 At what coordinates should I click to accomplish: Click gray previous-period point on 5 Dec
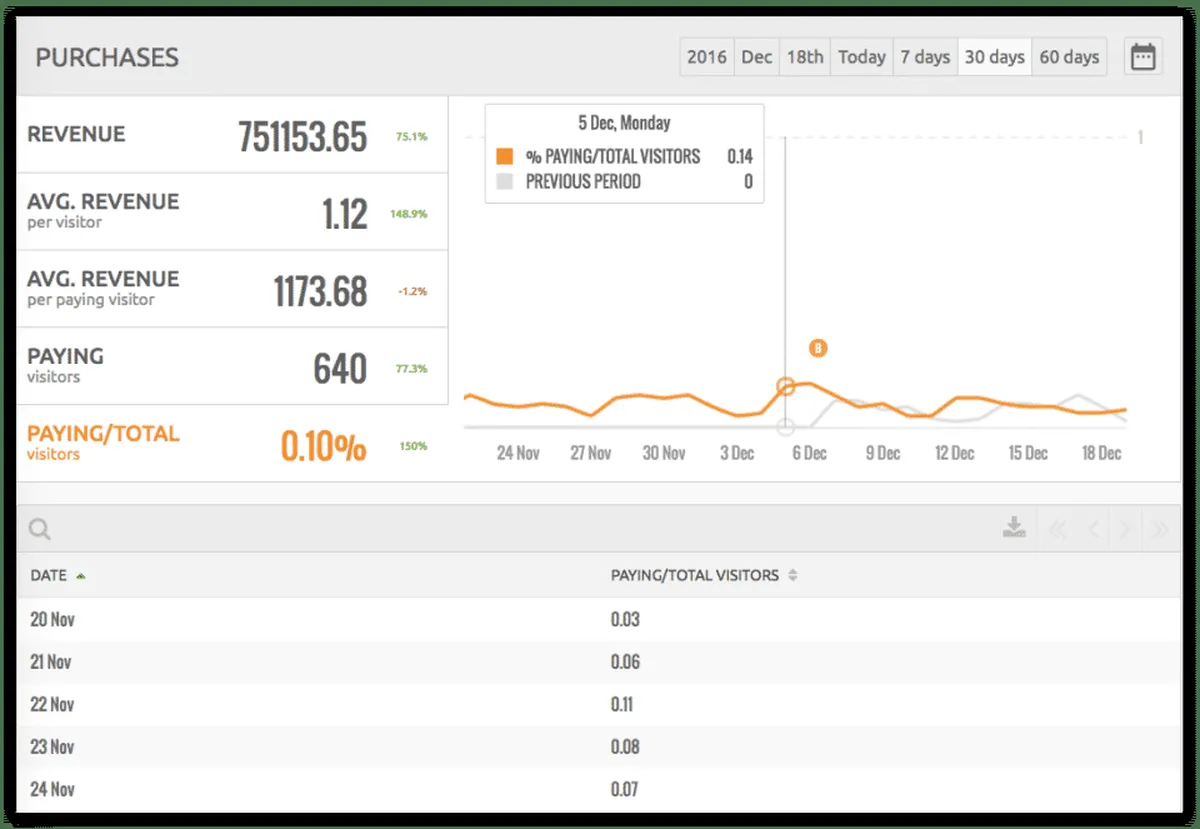pos(785,427)
